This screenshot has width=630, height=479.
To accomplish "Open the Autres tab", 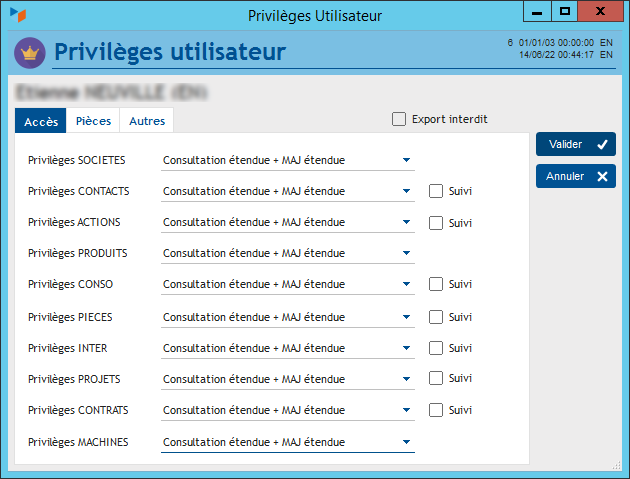I will point(147,121).
